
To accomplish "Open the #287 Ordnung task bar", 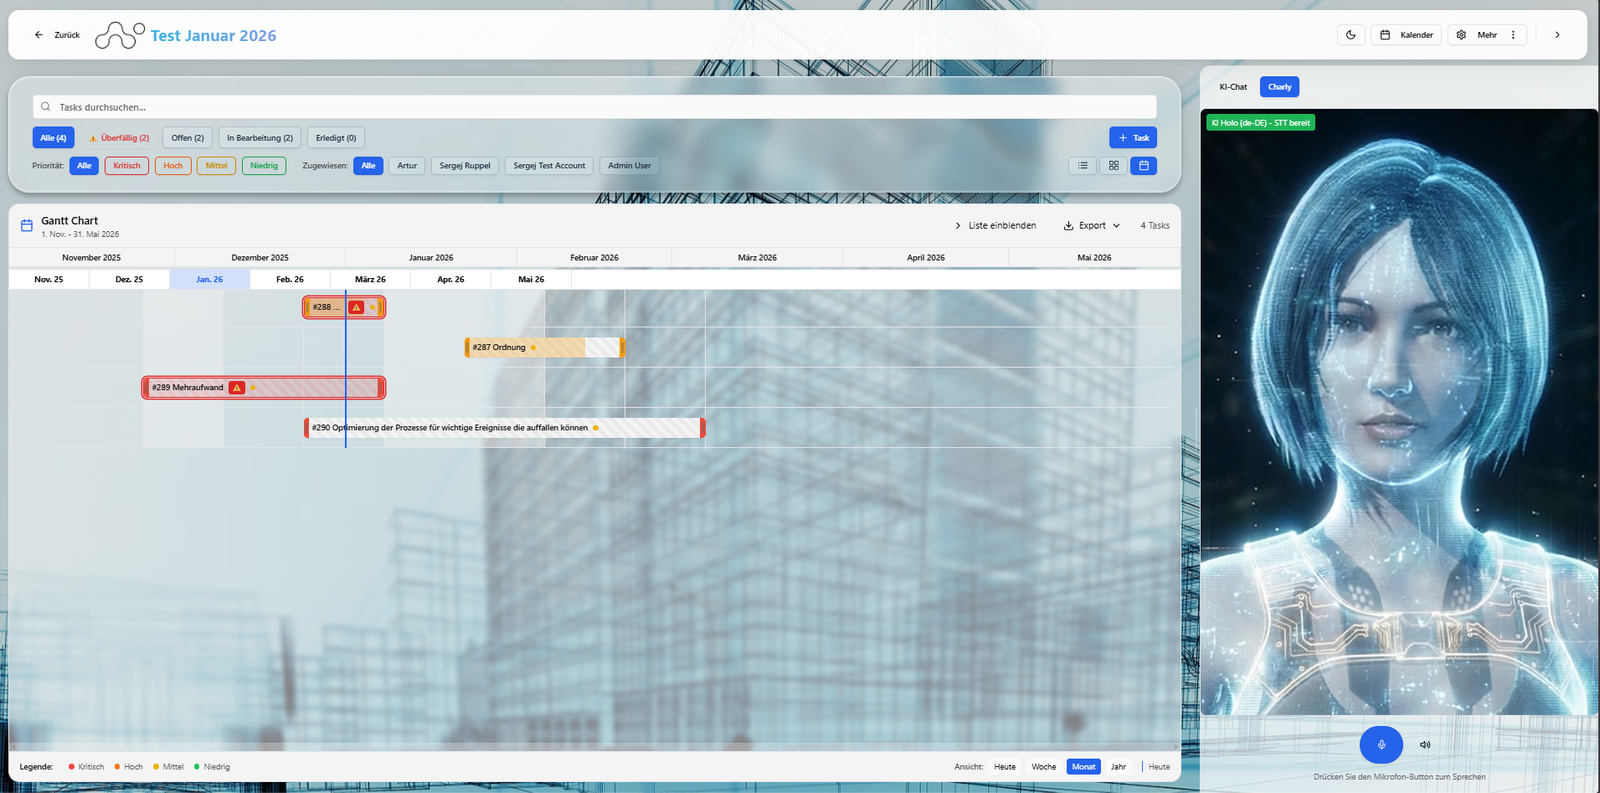I will [x=545, y=347].
